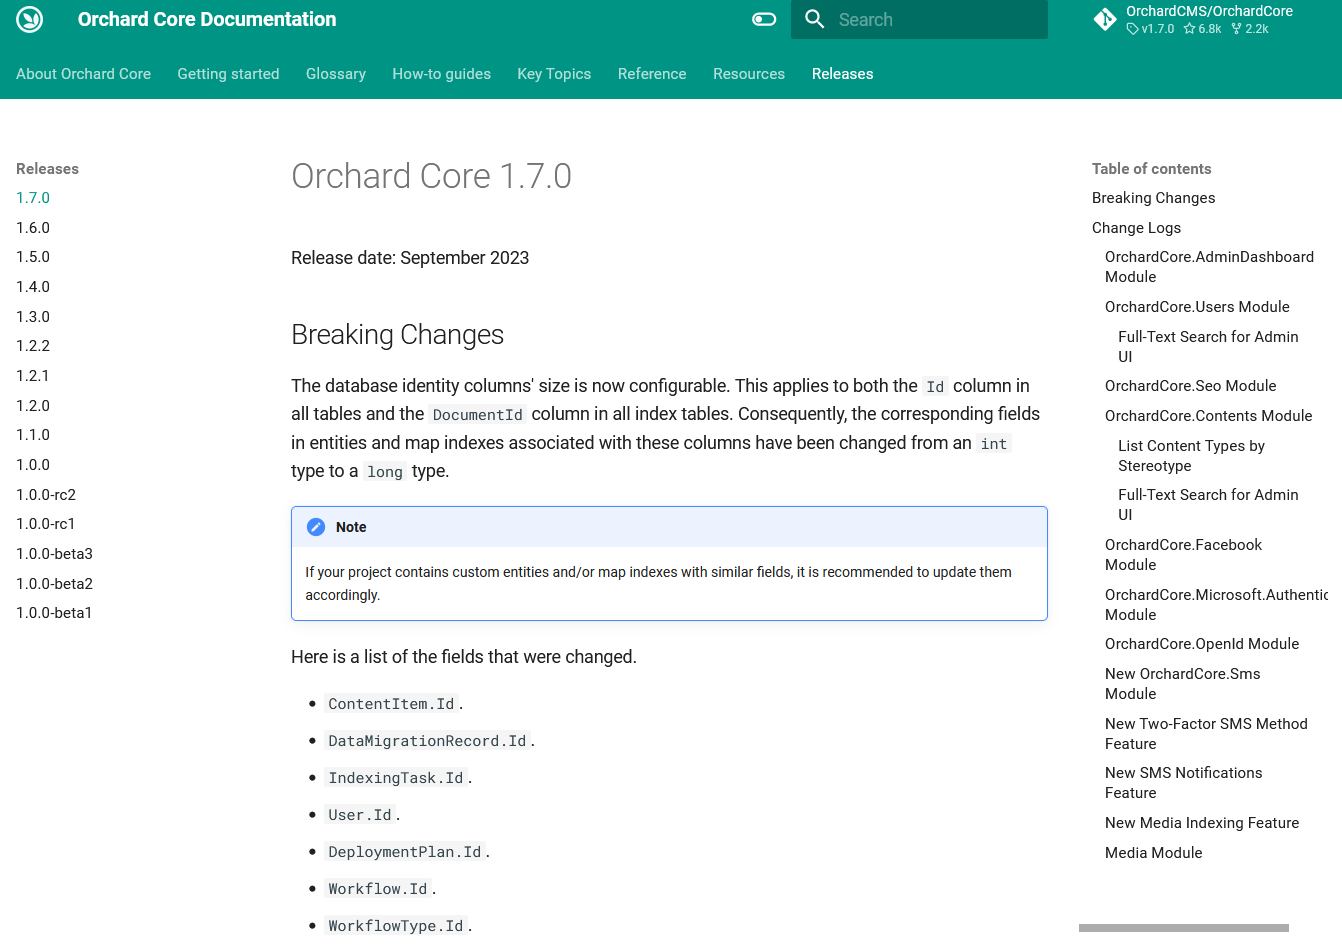Open release 1.2.0 notes

[33, 406]
